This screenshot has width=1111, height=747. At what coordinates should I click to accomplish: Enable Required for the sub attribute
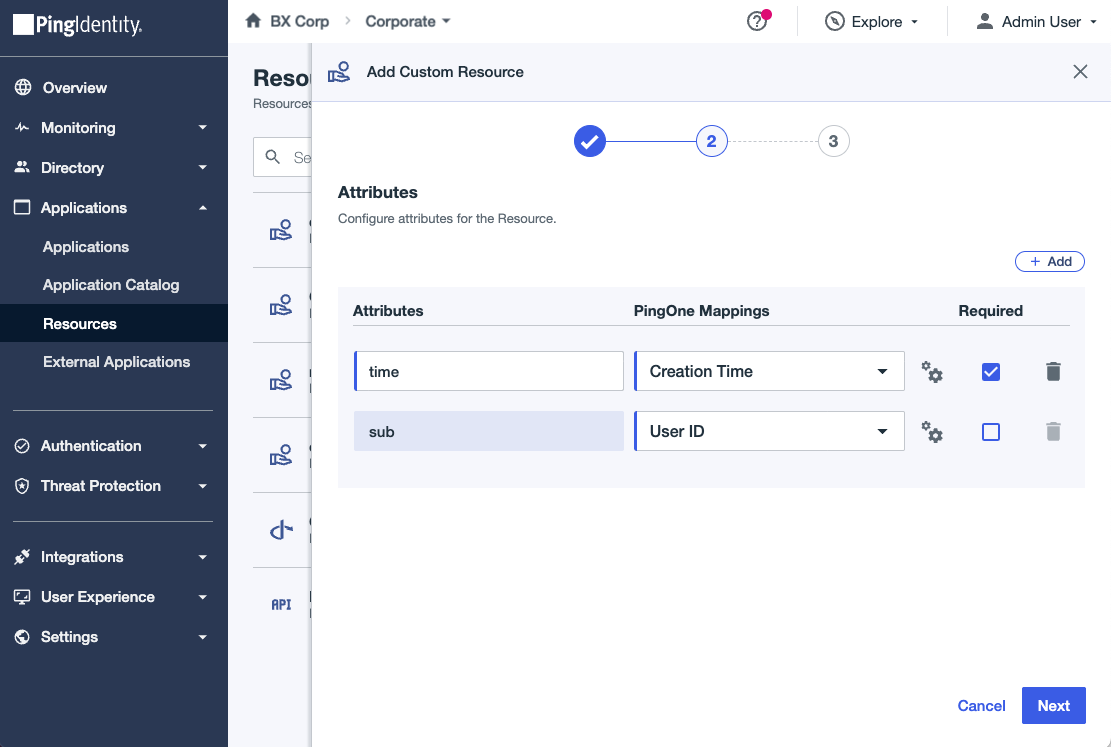pyautogui.click(x=990, y=431)
